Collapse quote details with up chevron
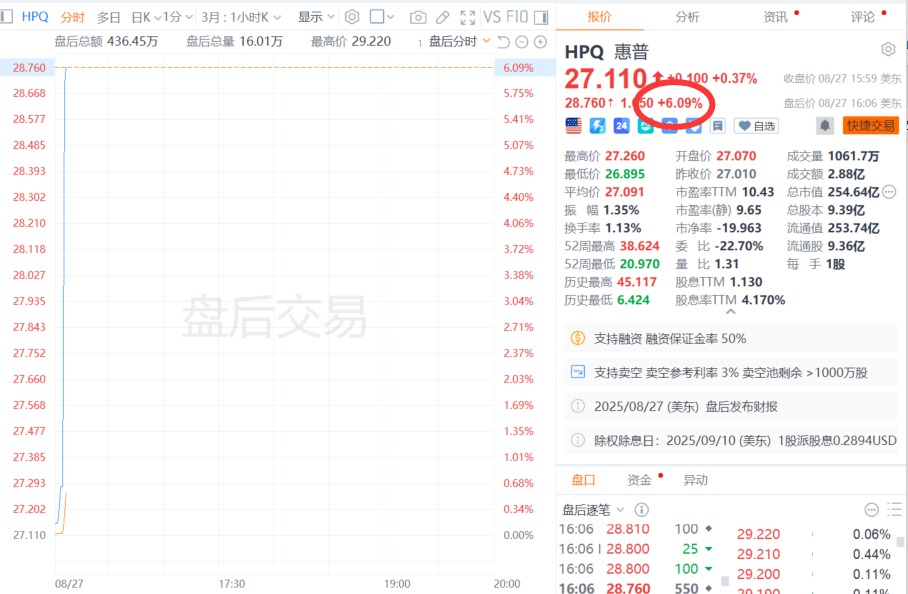The height and width of the screenshot is (594, 908). (x=731, y=311)
